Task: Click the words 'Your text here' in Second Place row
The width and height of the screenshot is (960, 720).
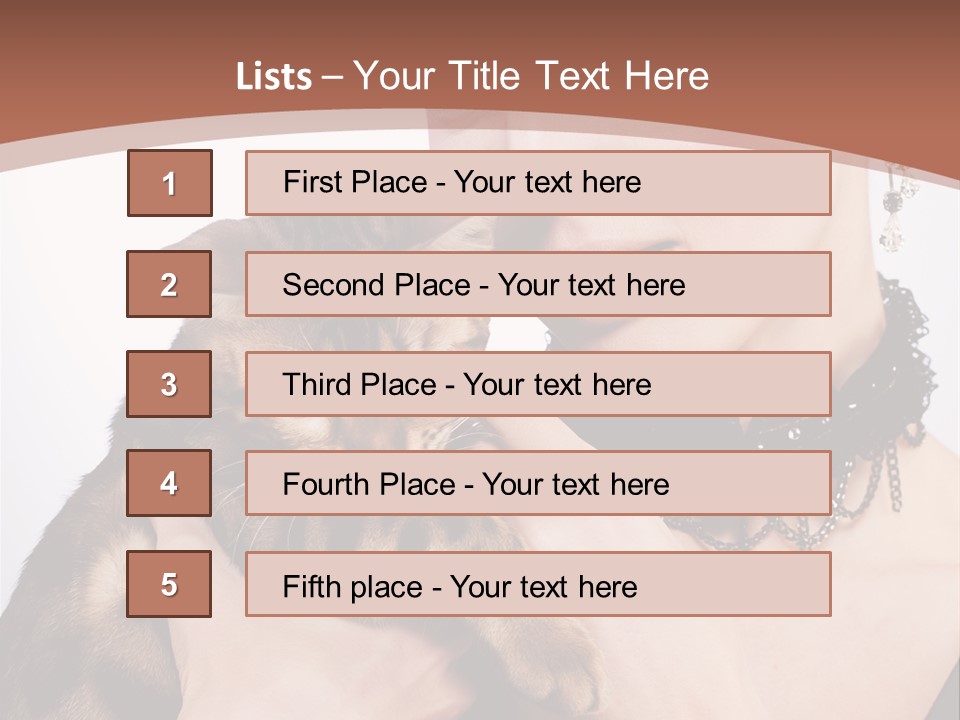Action: point(591,285)
